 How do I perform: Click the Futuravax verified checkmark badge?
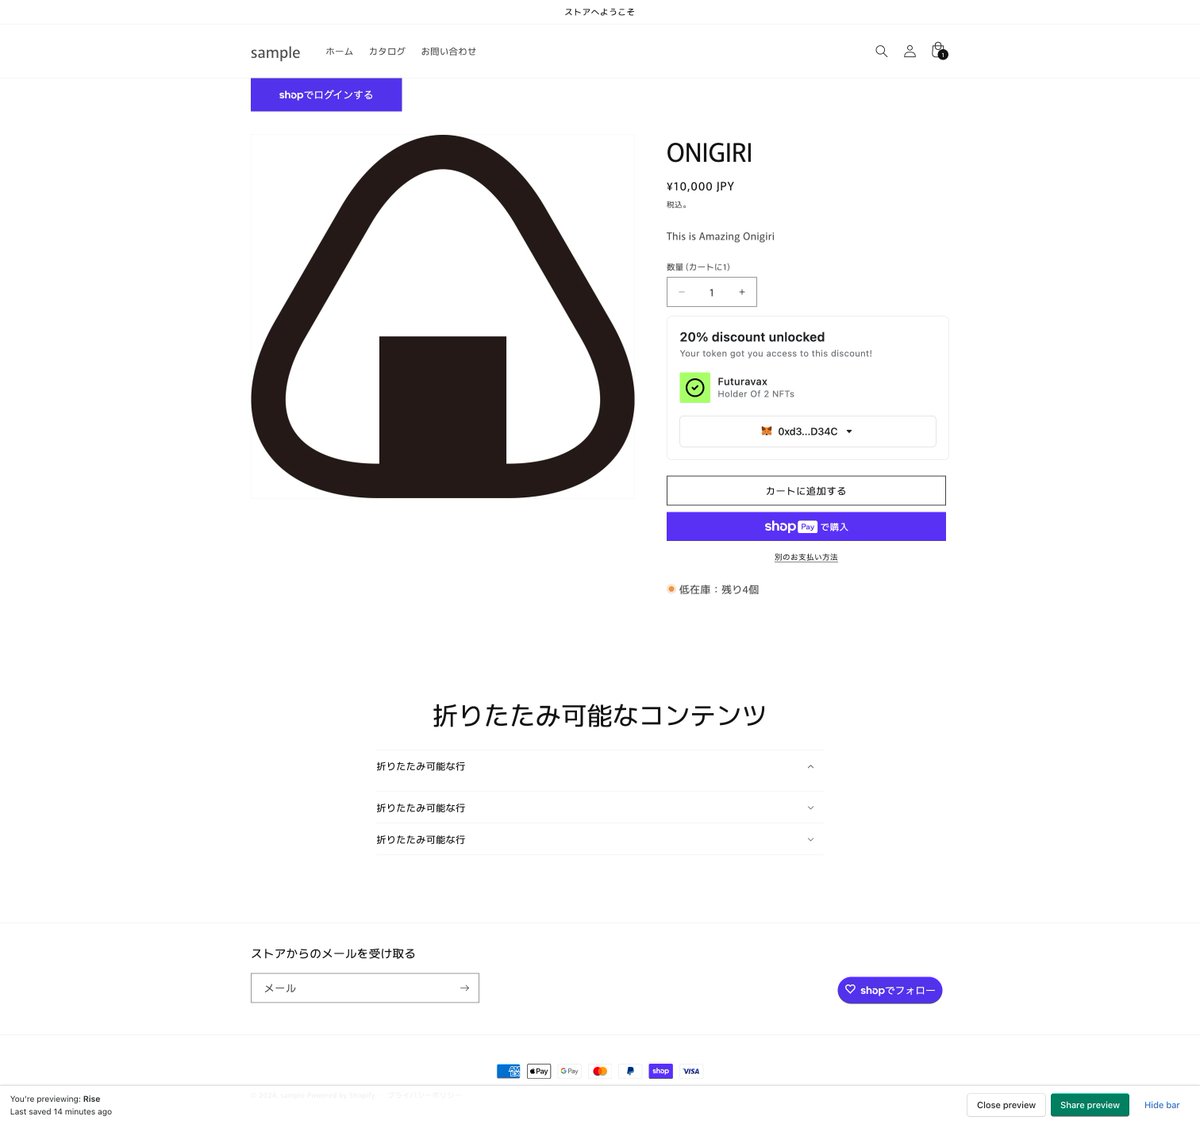tap(695, 387)
